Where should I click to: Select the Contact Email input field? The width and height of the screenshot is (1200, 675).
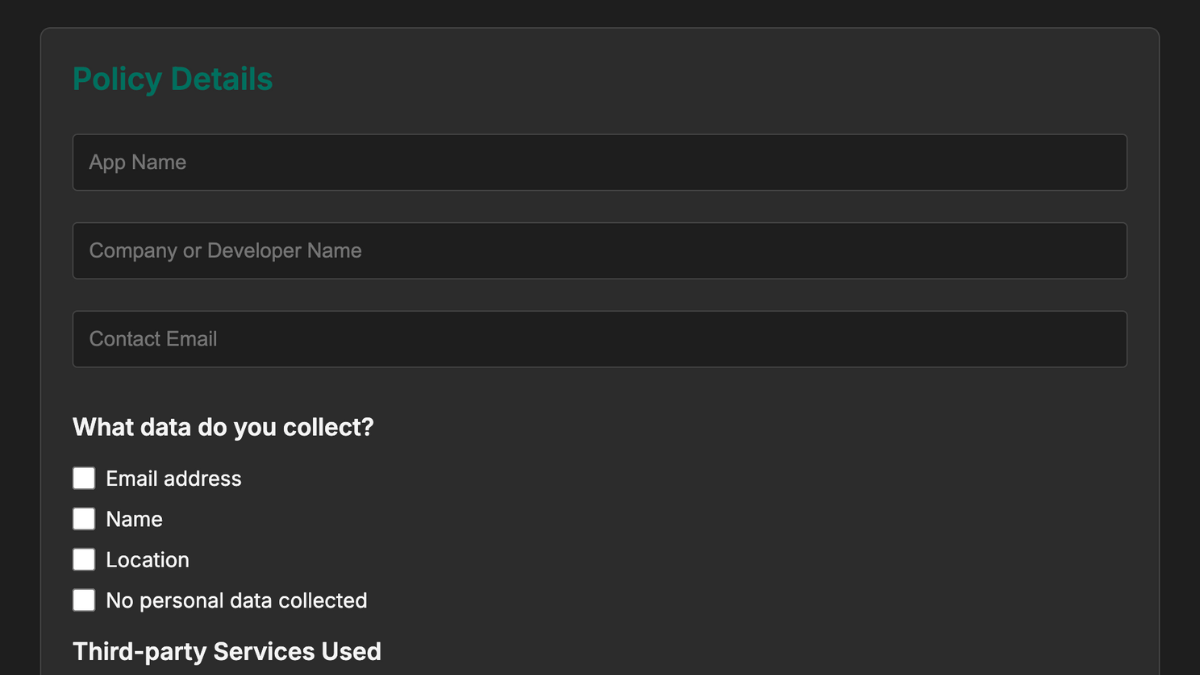[x=600, y=339]
